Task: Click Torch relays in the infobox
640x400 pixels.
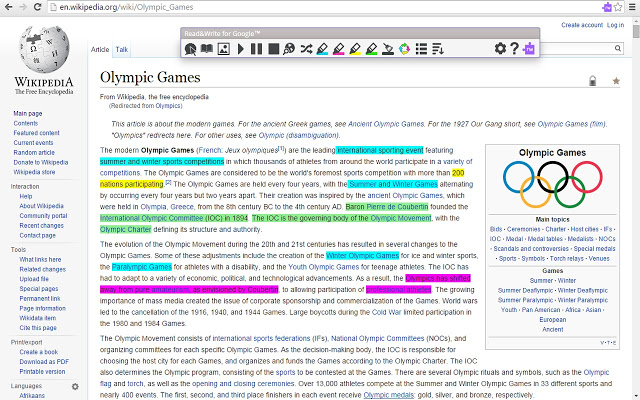Action: point(567,259)
